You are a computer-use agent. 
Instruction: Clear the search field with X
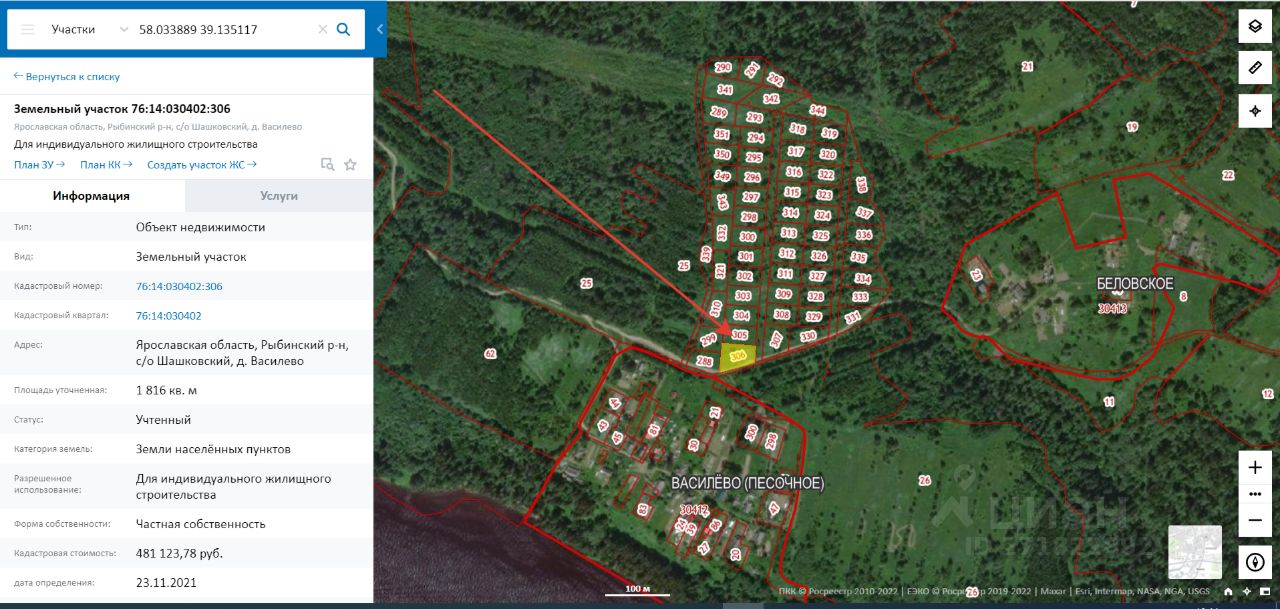coord(322,29)
